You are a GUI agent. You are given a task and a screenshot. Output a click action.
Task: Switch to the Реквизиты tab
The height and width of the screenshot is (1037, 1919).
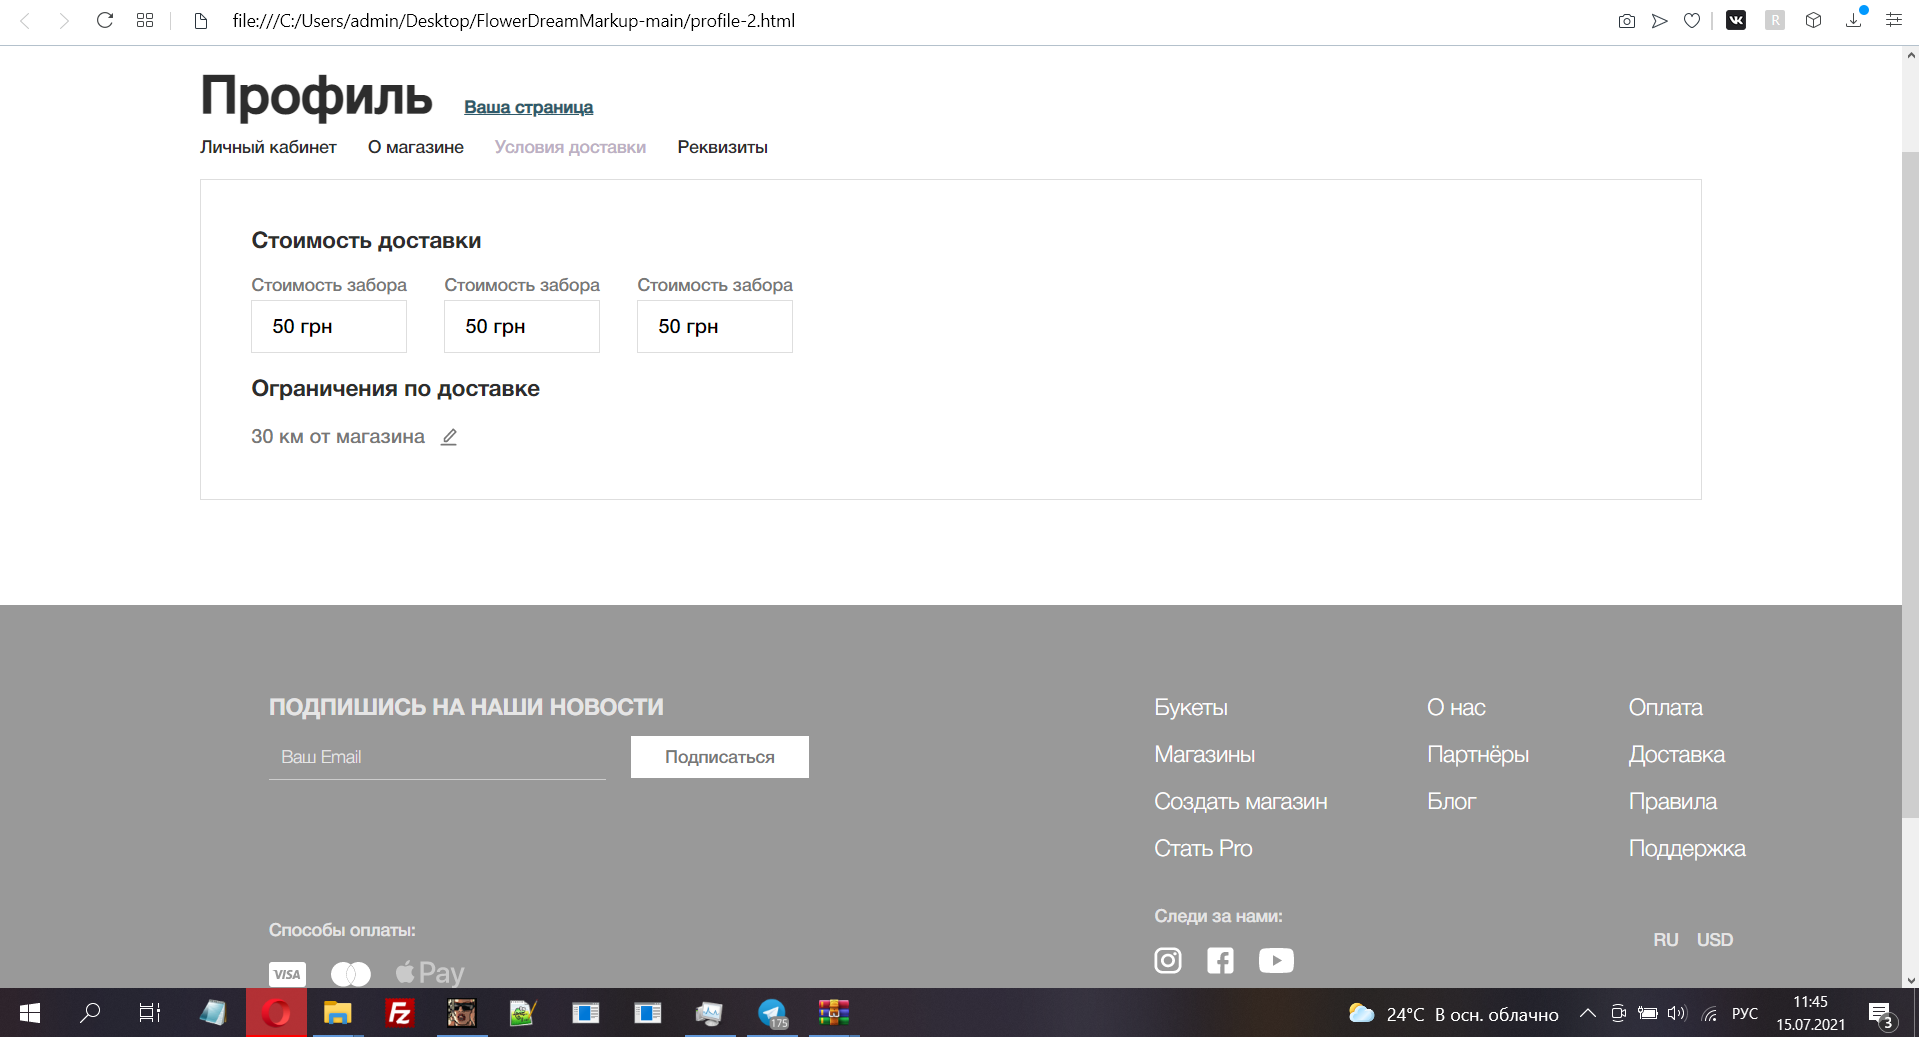pos(722,147)
